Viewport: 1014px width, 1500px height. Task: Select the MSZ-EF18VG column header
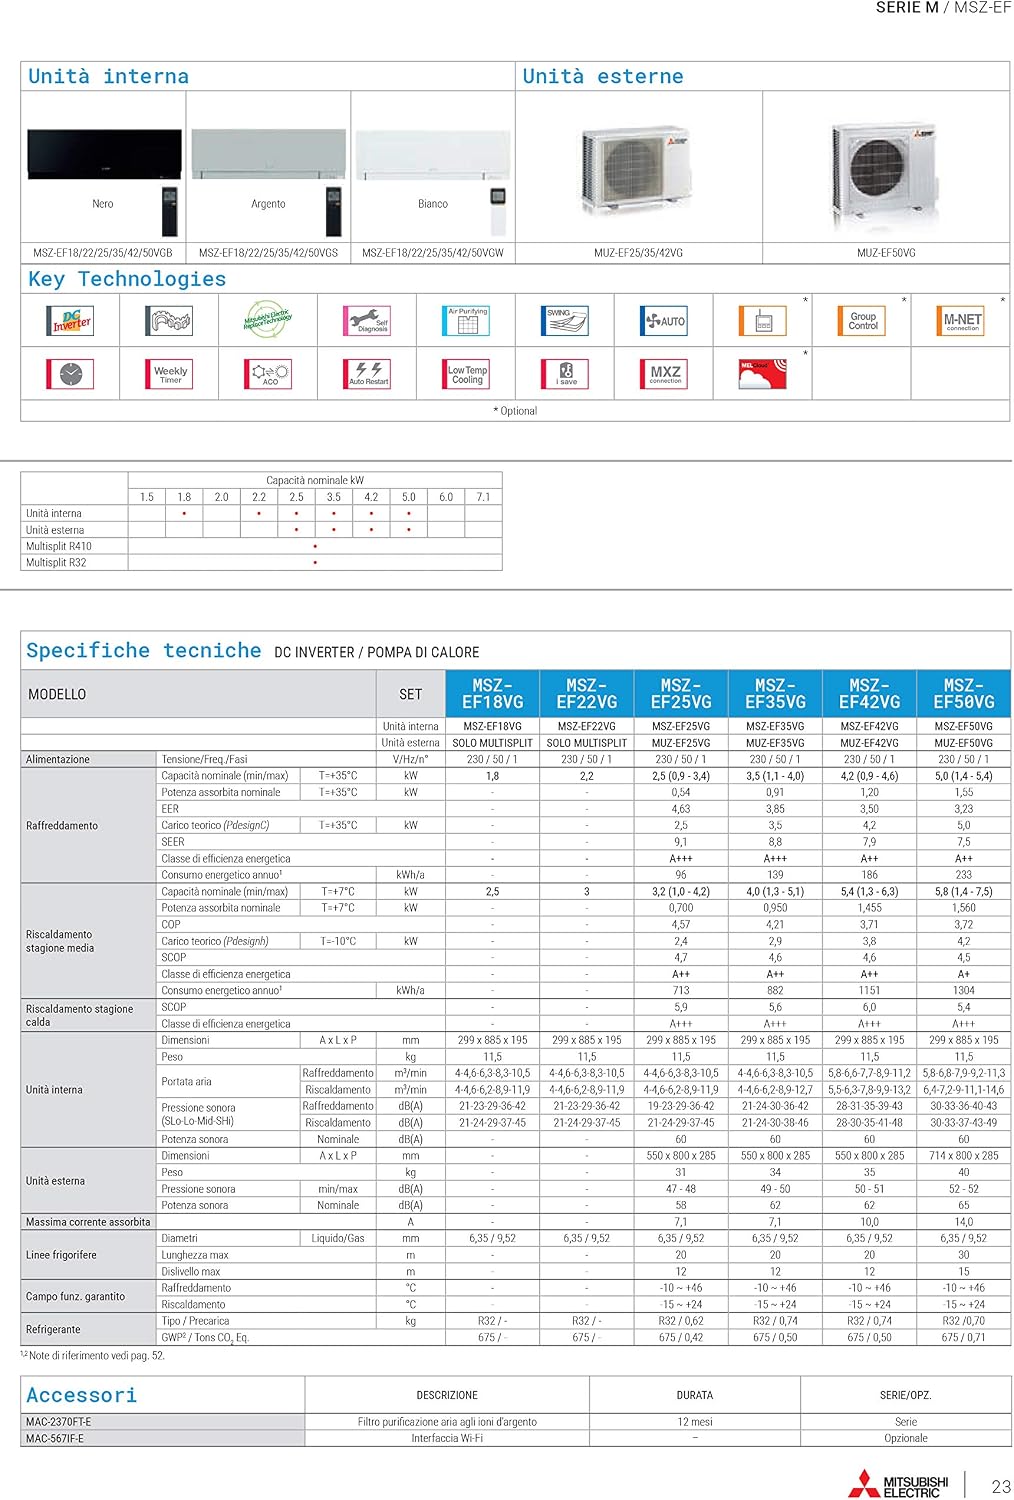(492, 693)
